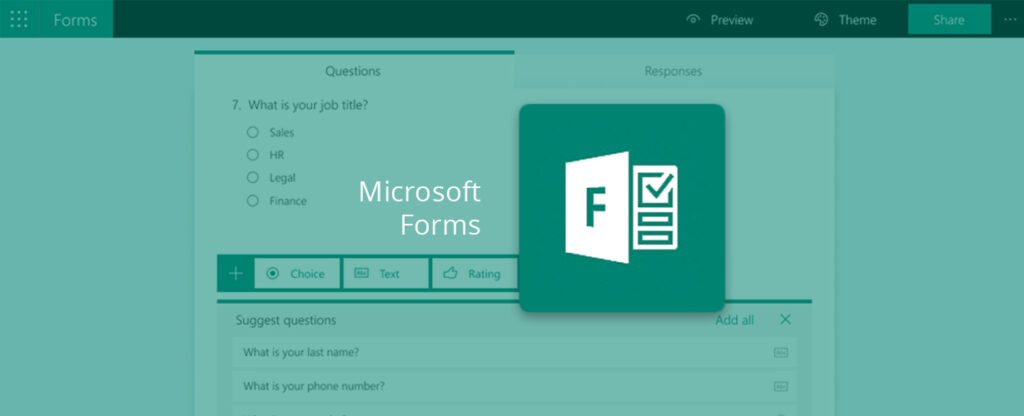
Task: Switch to the Responses tab
Action: tap(673, 71)
